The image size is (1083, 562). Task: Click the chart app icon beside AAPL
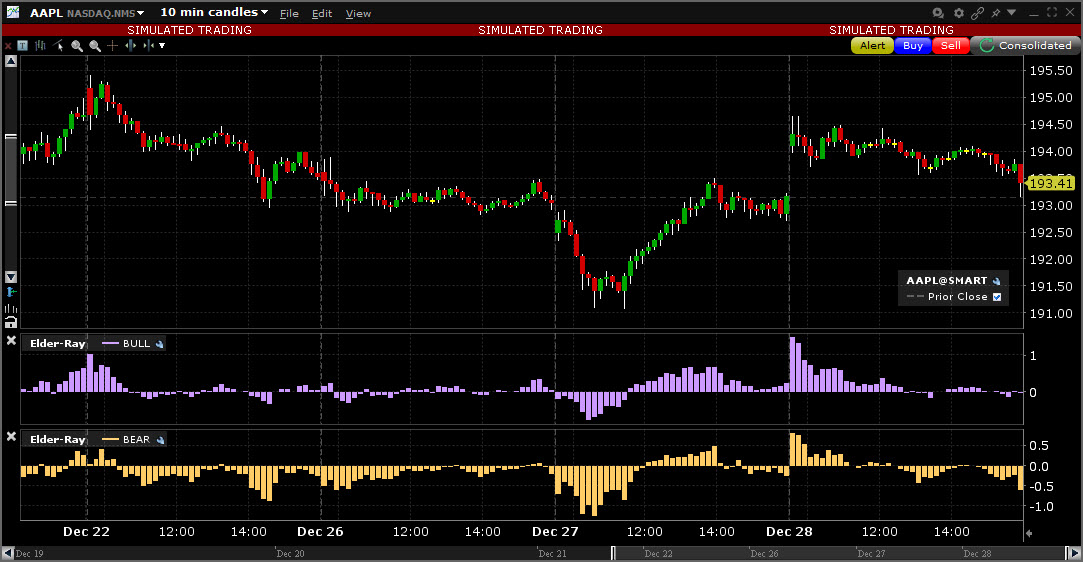point(12,12)
